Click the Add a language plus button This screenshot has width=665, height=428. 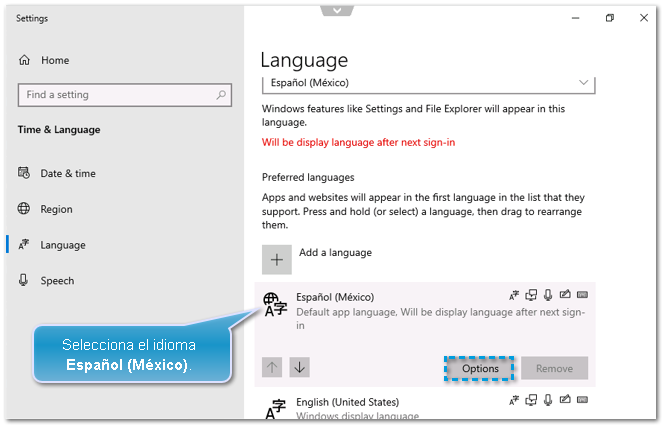tap(277, 260)
